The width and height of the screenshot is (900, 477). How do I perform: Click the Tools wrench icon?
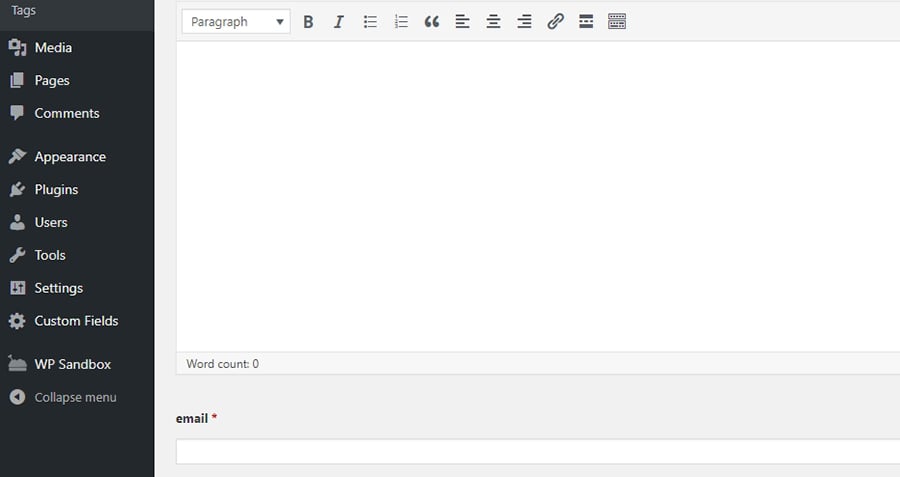tap(17, 255)
